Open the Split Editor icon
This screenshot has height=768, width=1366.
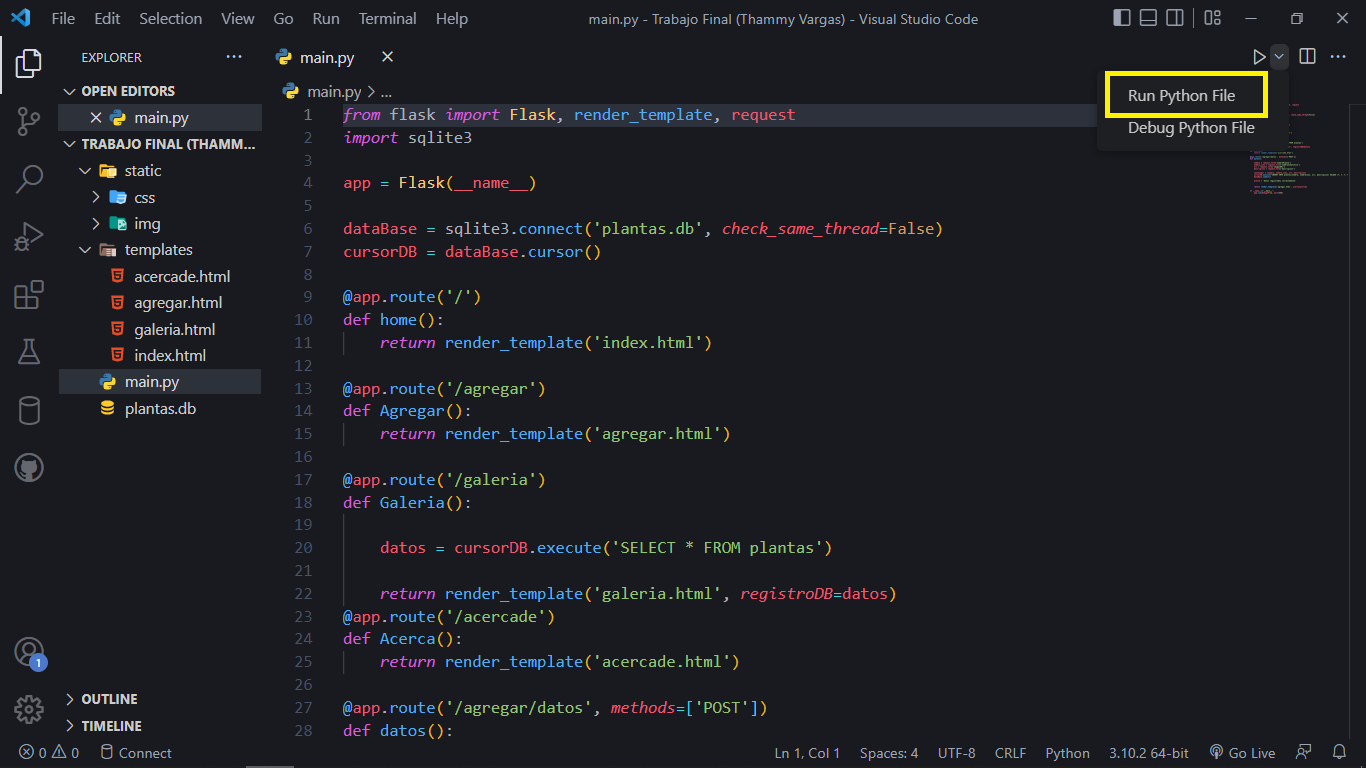pyautogui.click(x=1307, y=57)
